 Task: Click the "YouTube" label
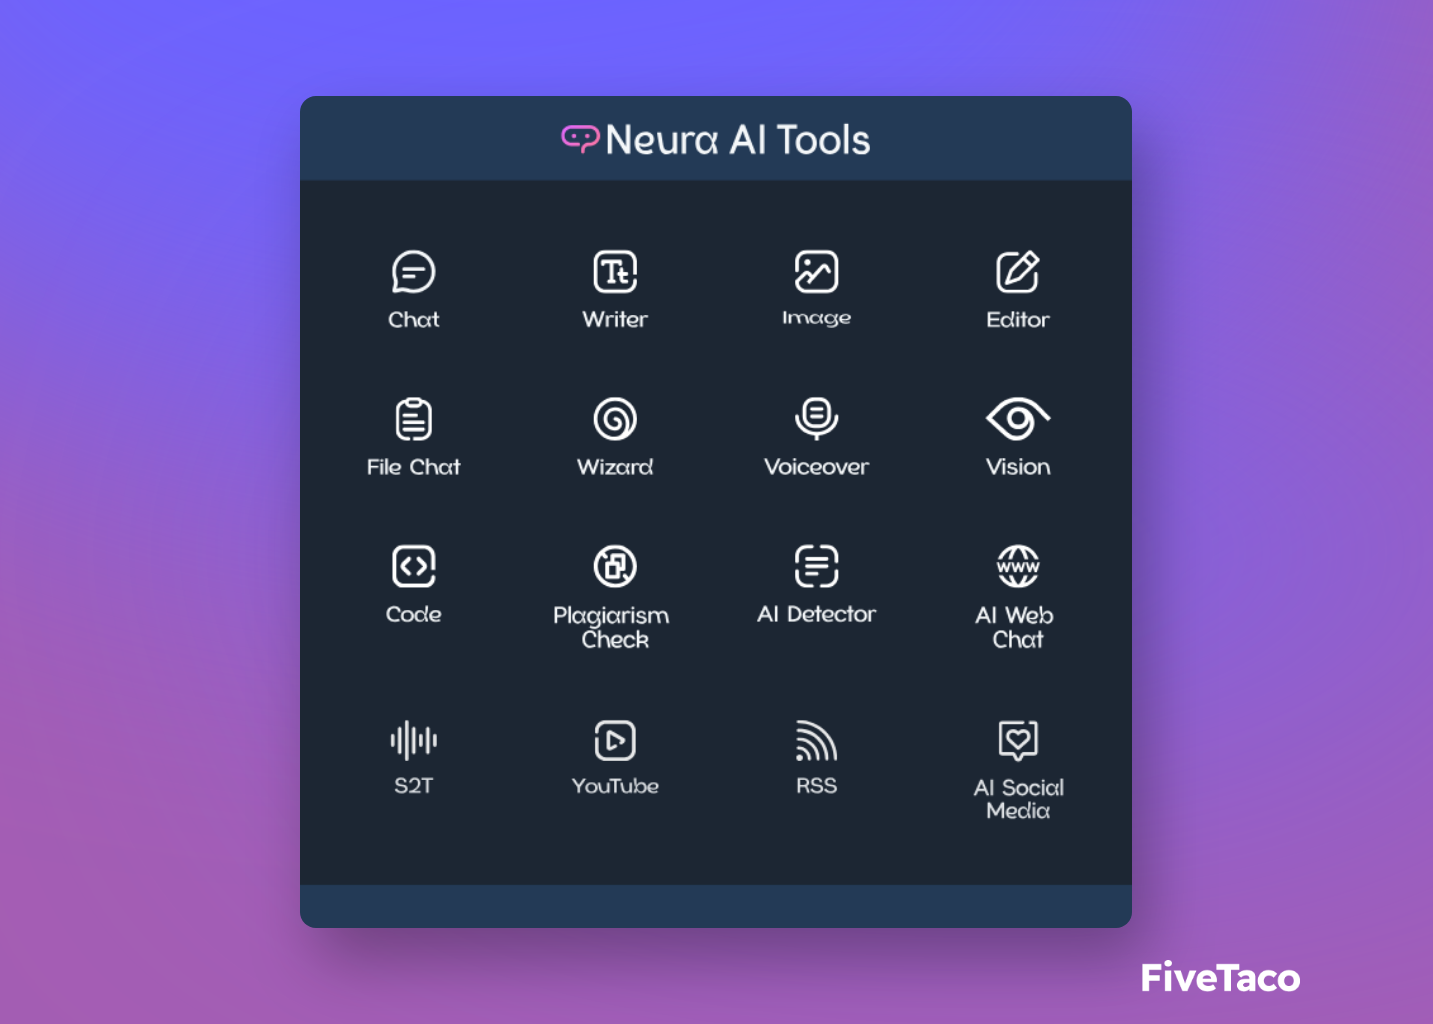(x=615, y=786)
